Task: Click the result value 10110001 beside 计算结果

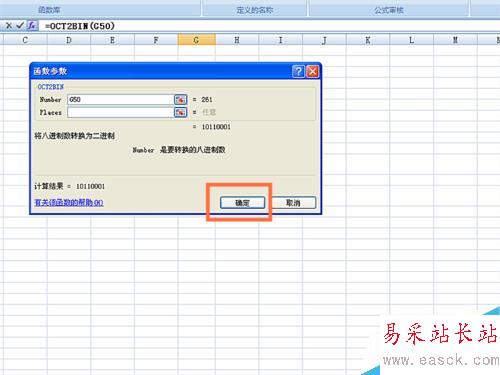Action: pyautogui.click(x=90, y=186)
